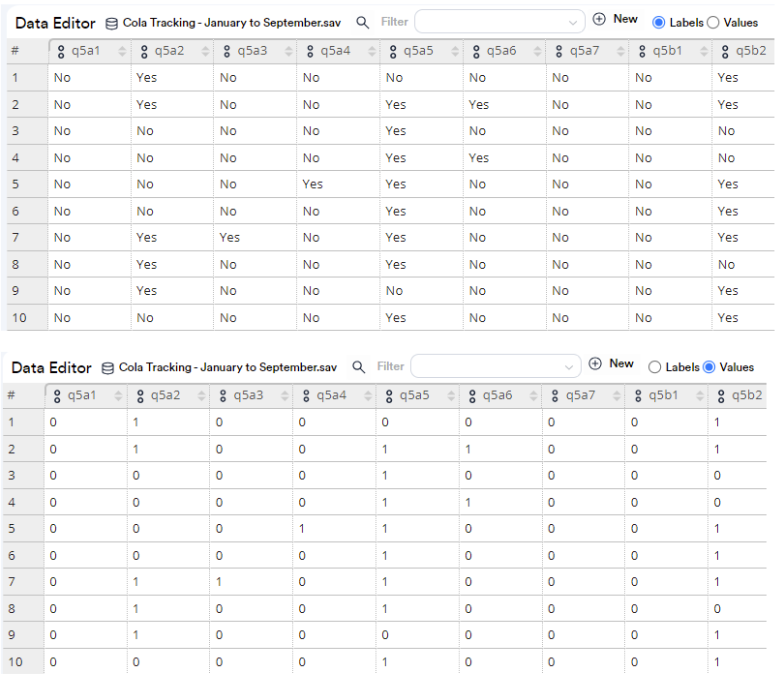
Task: Click the No cell in row 8 under q5b2
Action: [x=727, y=265]
